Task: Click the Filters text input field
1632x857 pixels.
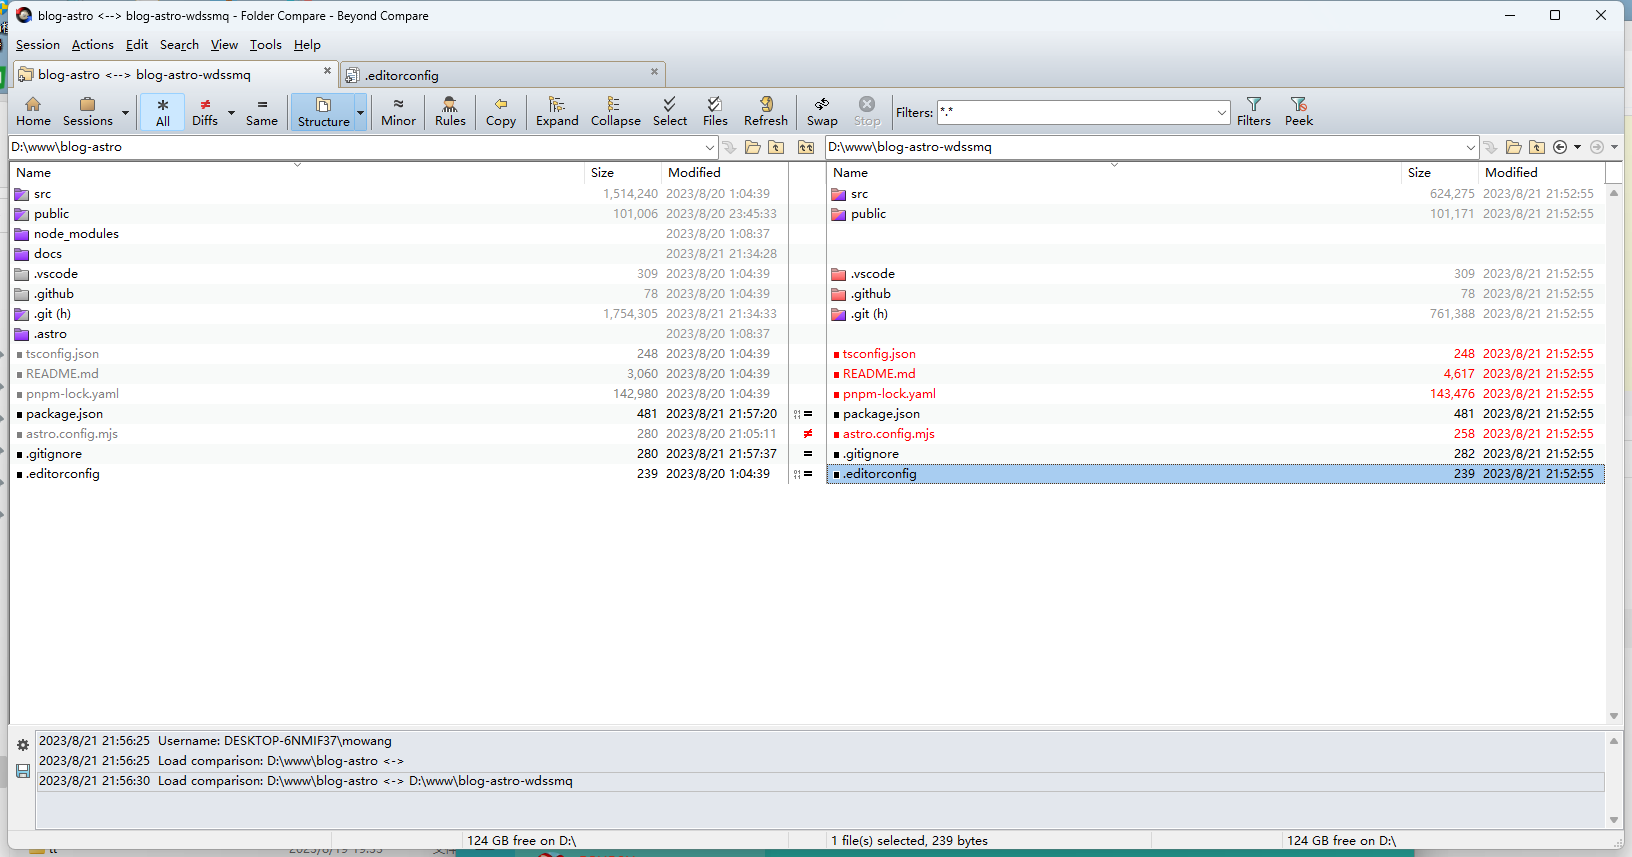Action: click(1076, 112)
